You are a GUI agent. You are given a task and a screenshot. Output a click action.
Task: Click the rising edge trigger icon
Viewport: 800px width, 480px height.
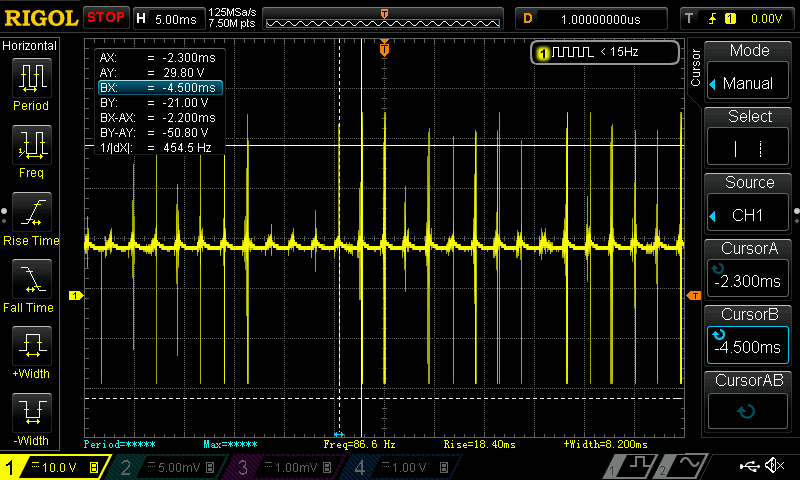[x=712, y=19]
